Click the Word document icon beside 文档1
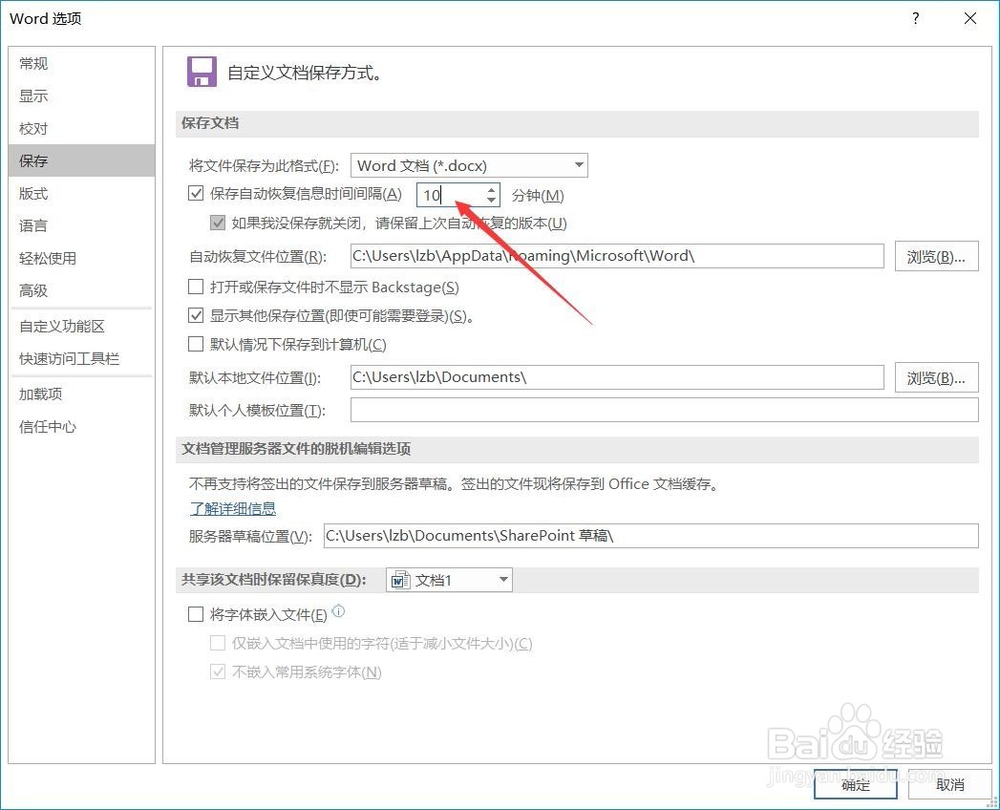The width and height of the screenshot is (1000, 810). click(x=401, y=580)
